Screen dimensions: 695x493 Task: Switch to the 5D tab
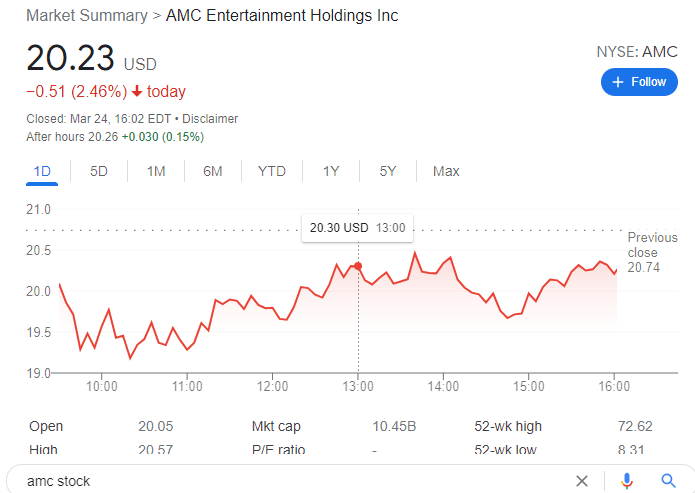(99, 171)
